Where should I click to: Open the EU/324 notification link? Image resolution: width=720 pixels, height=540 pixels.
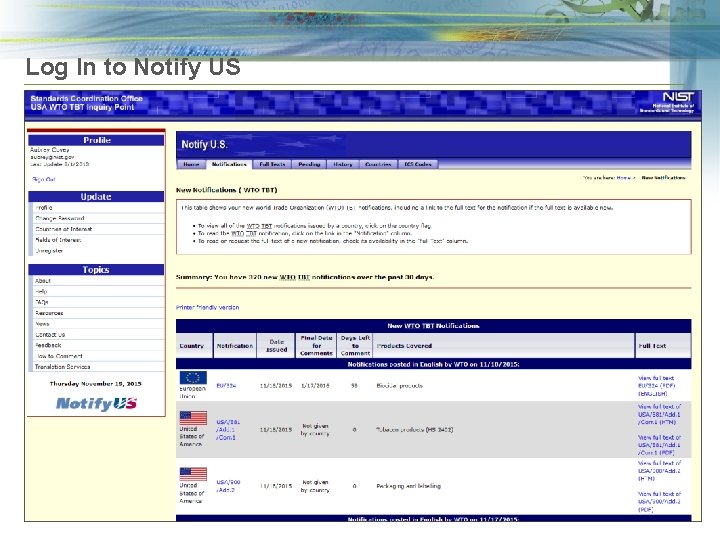pos(226,386)
